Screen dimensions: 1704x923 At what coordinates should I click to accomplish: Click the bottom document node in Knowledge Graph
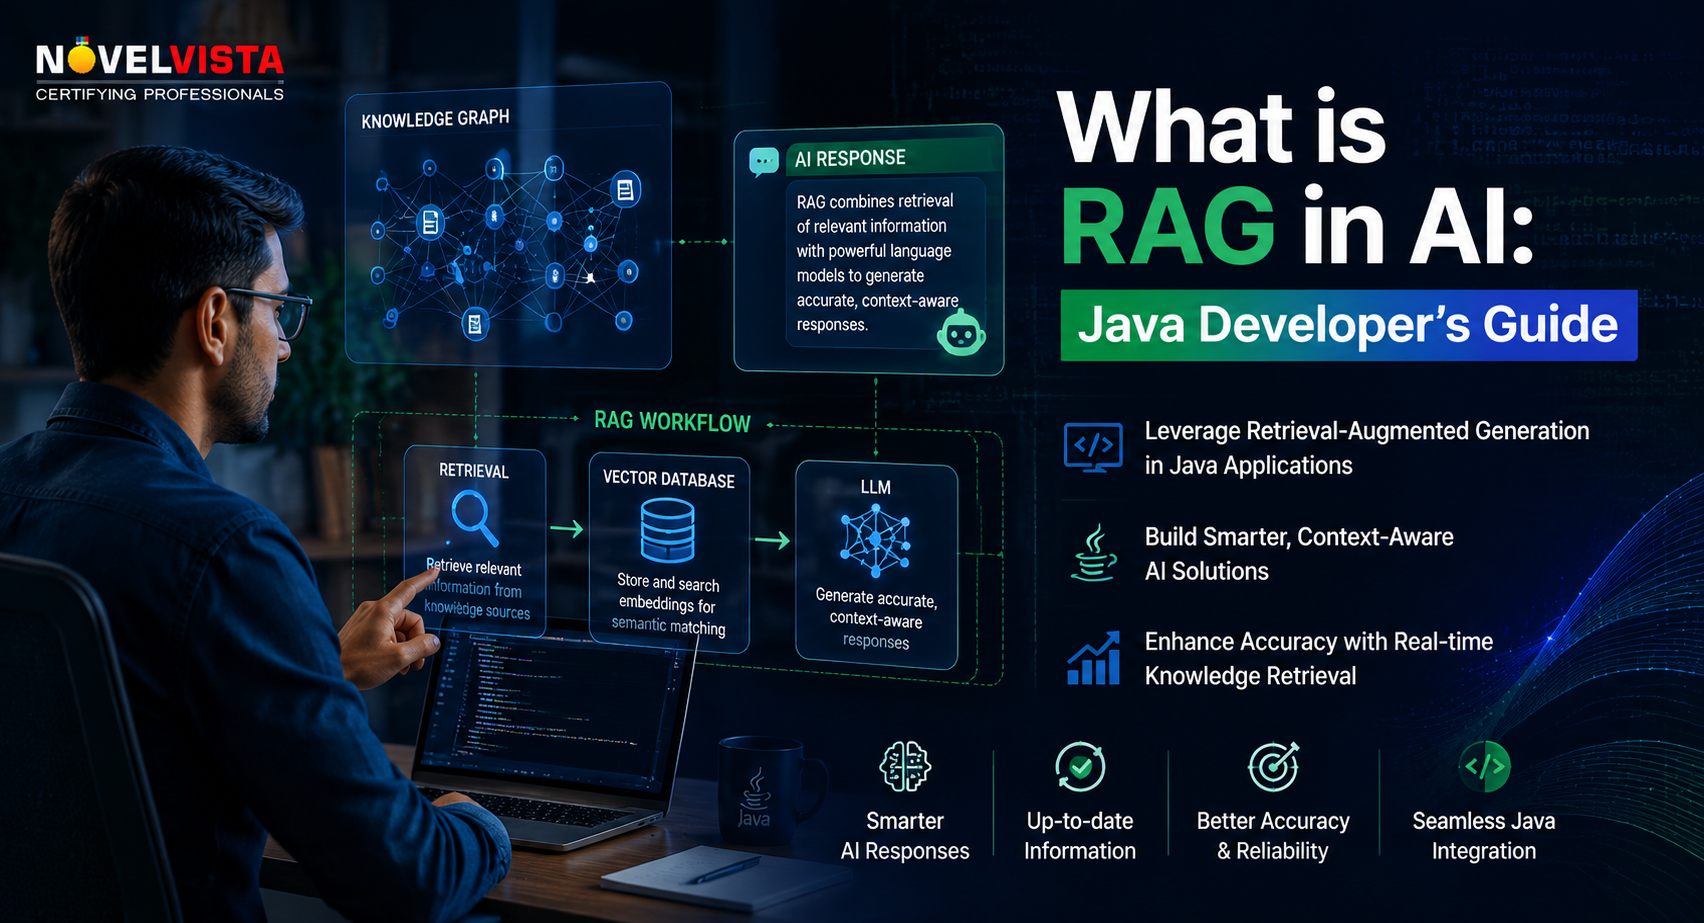tap(475, 324)
